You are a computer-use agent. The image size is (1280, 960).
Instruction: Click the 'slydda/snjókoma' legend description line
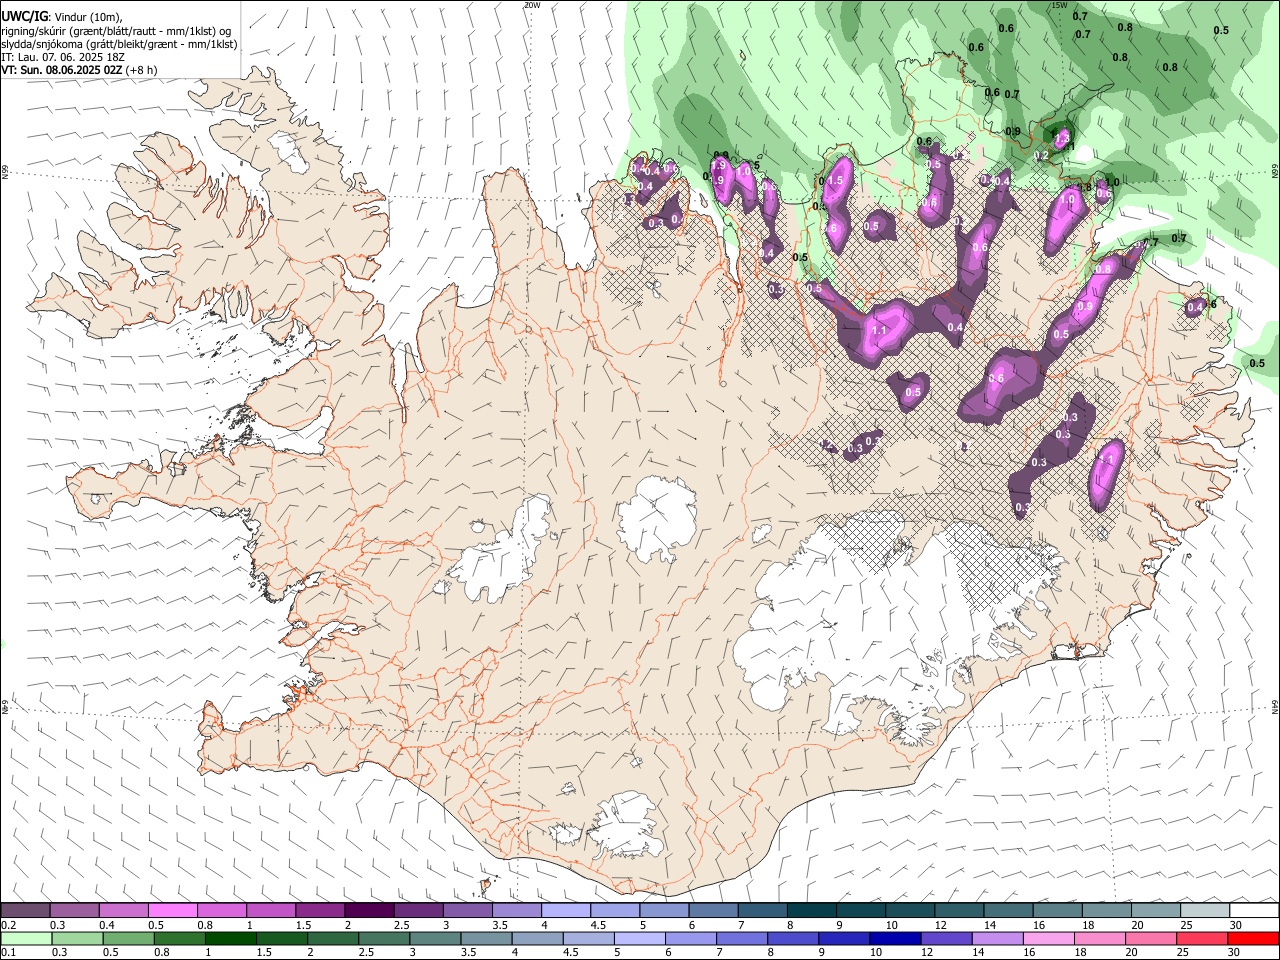click(x=119, y=44)
